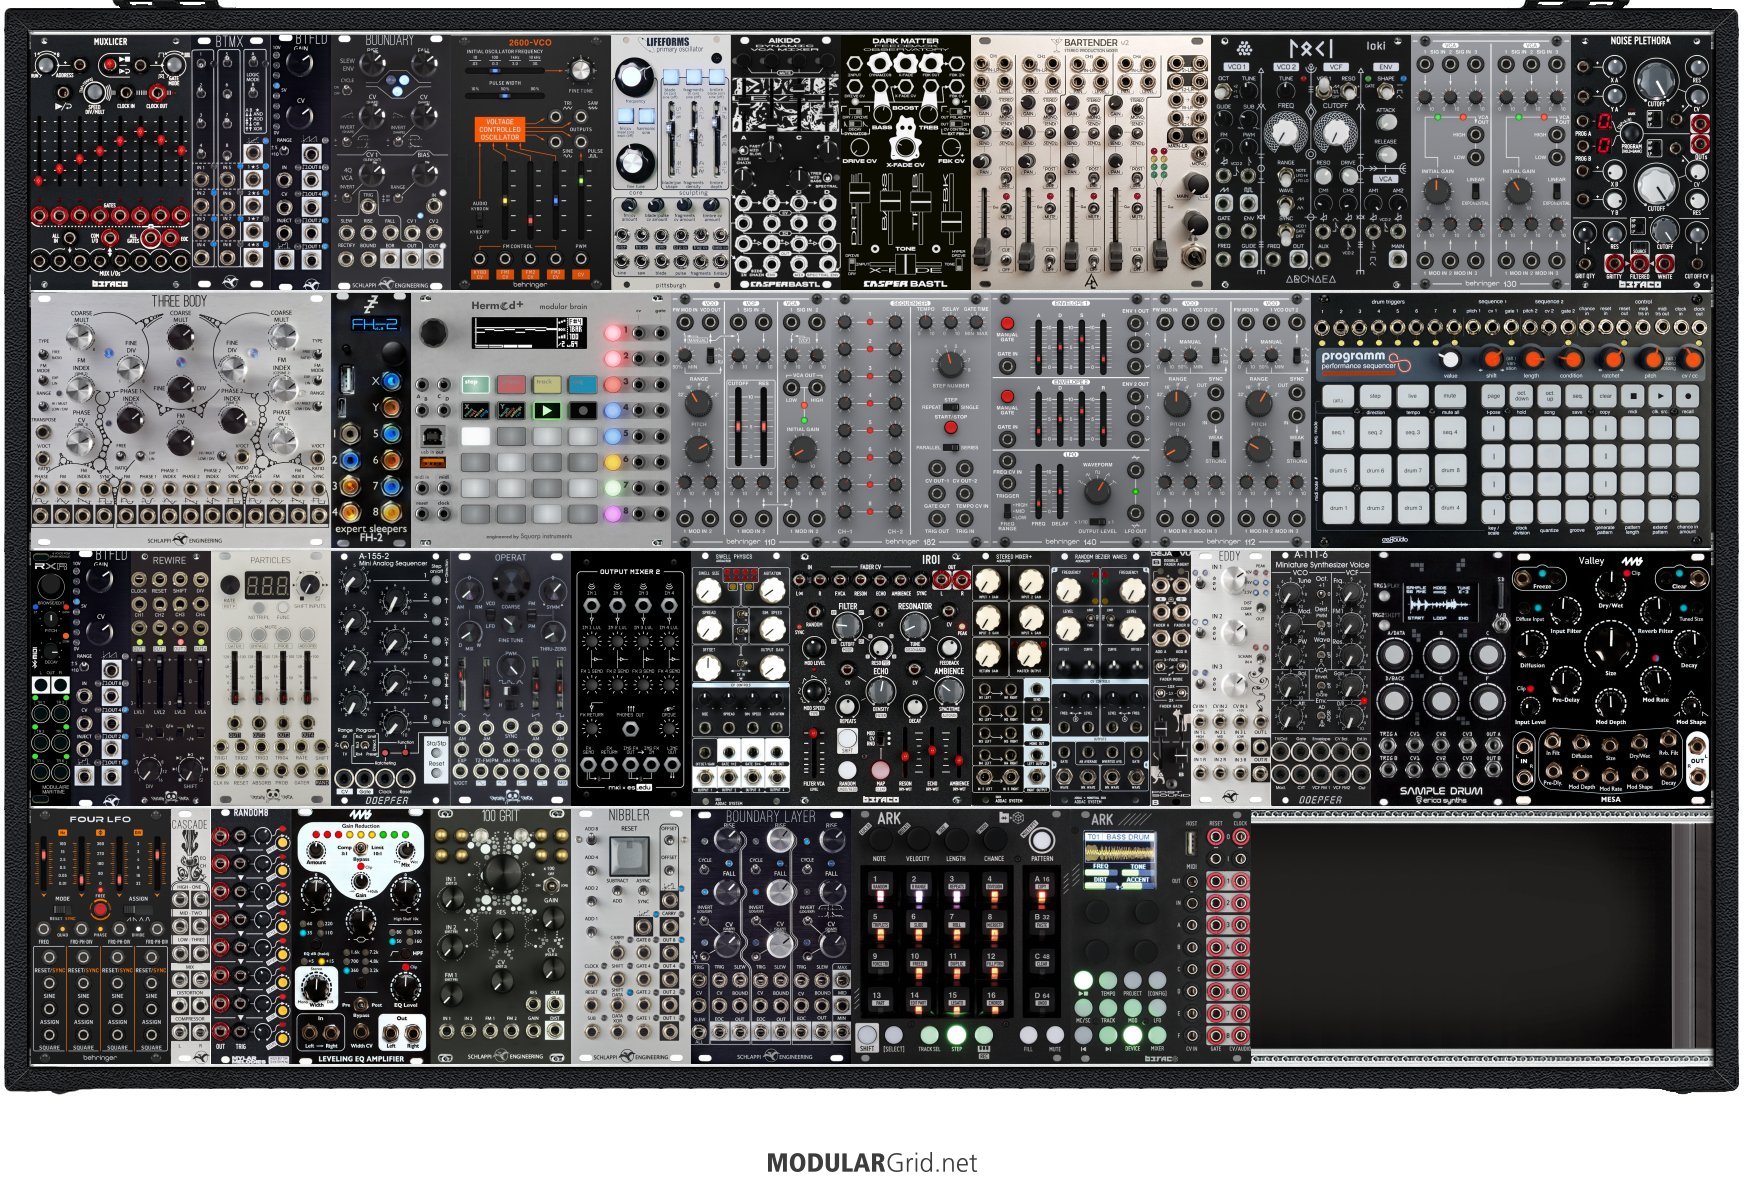Click the Programm oct up button
The height and width of the screenshot is (1184, 1746).
point(1550,396)
